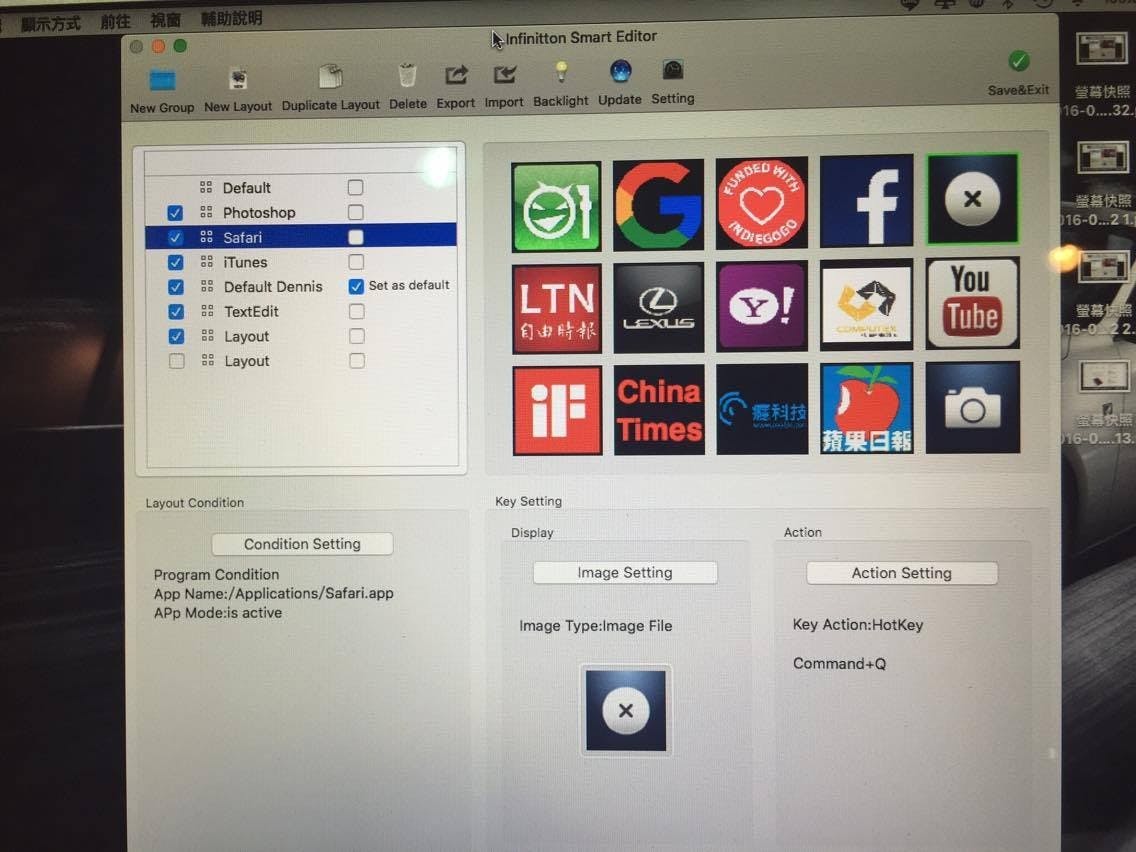The image size is (1136, 852).
Task: Click the 'APp Mode:is active' text
Action: click(x=217, y=613)
